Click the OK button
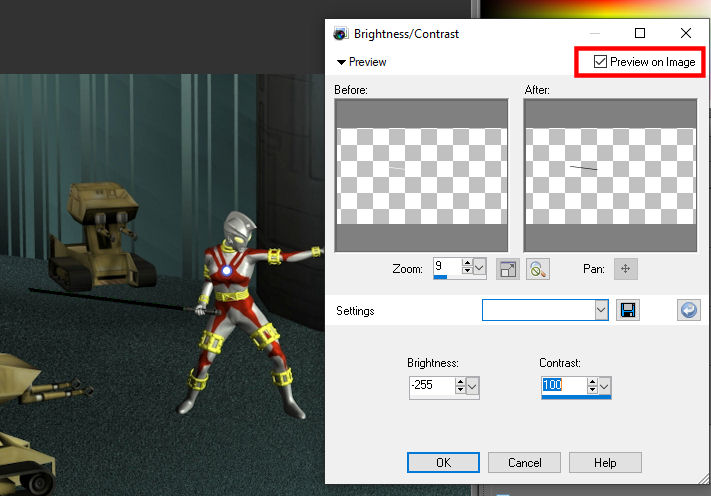This screenshot has height=496, width=711. [x=443, y=462]
